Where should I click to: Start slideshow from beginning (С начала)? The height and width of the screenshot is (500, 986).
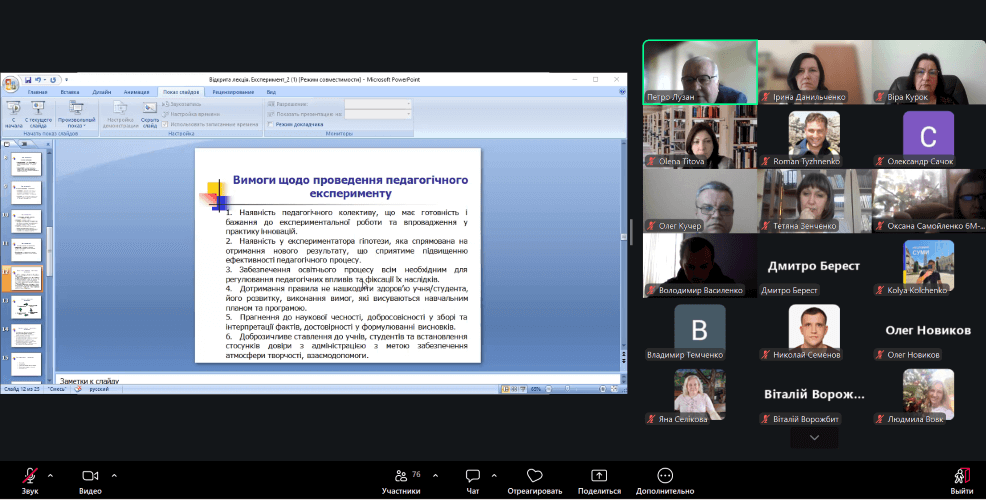(x=14, y=112)
